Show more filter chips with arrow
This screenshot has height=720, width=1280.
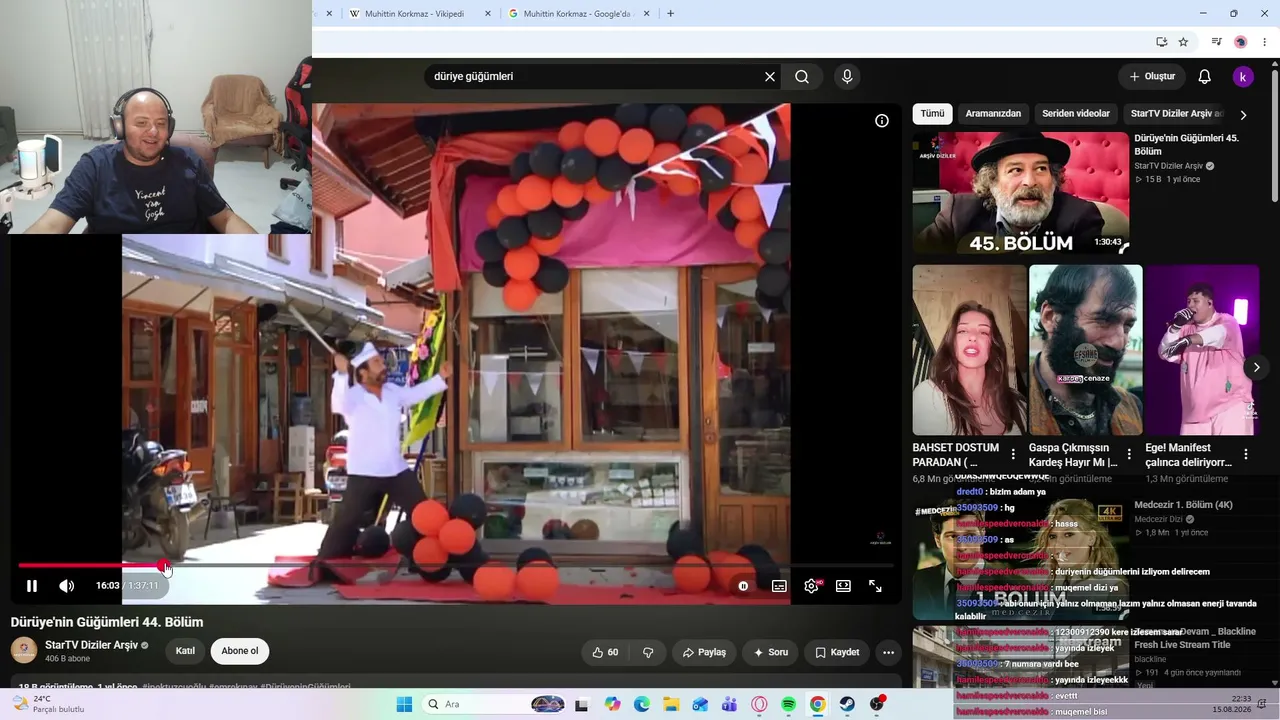click(1243, 115)
